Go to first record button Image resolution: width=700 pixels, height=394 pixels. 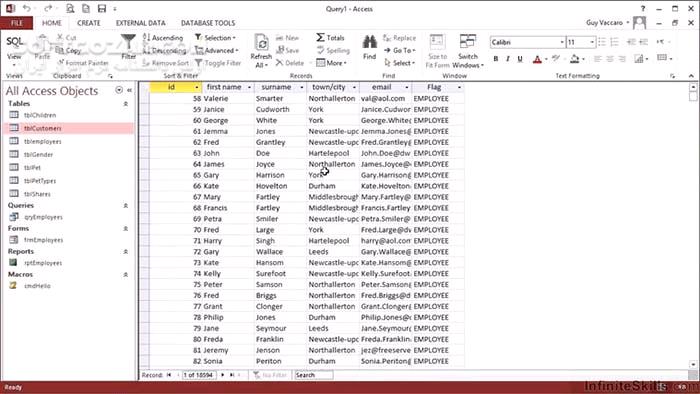click(x=169, y=375)
